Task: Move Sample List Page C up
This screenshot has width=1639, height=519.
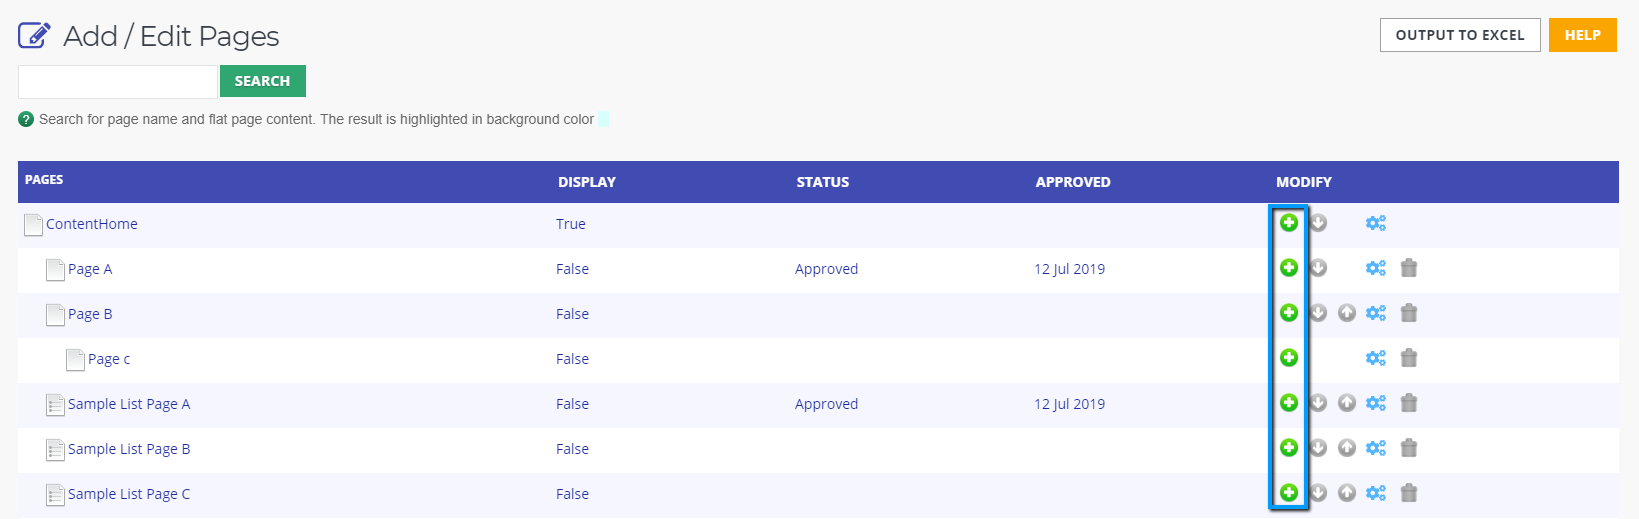Action: tap(1347, 493)
